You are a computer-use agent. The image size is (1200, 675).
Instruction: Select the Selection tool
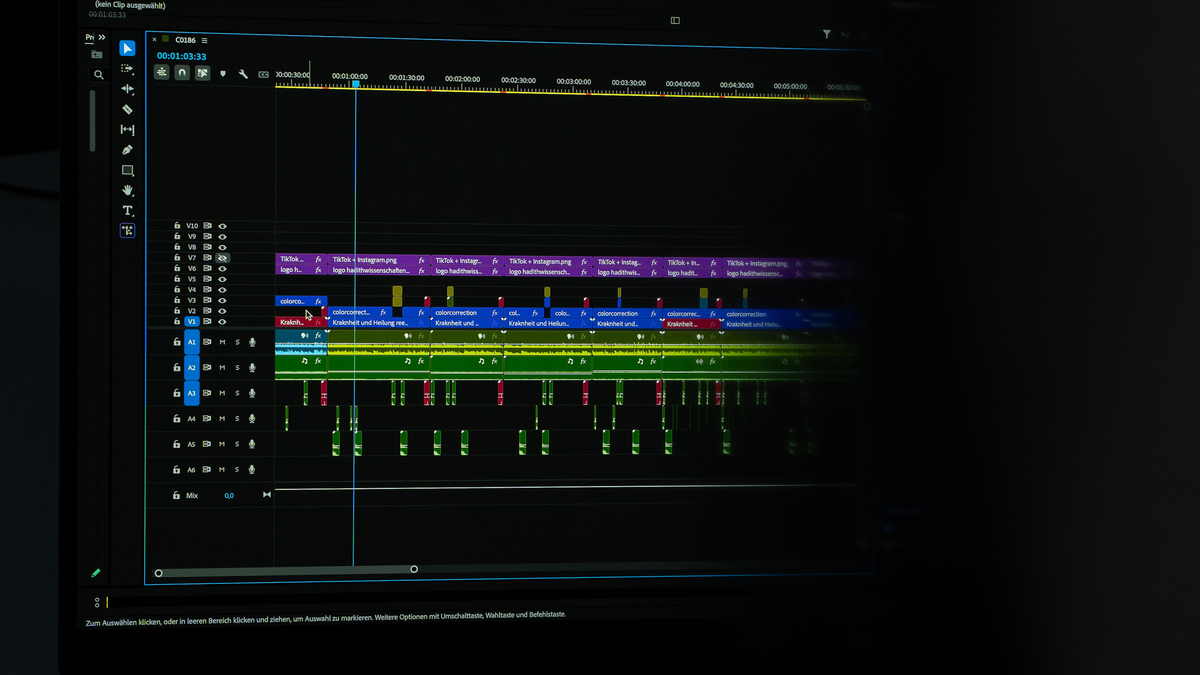pyautogui.click(x=126, y=48)
